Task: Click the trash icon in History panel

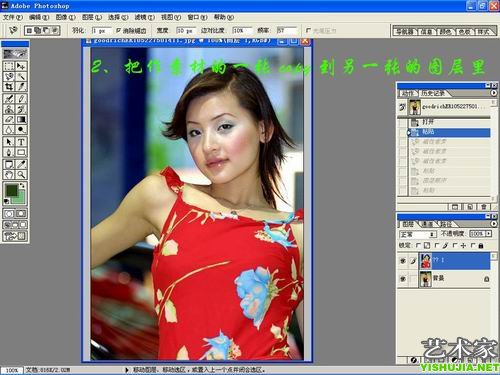Action: tap(483, 207)
